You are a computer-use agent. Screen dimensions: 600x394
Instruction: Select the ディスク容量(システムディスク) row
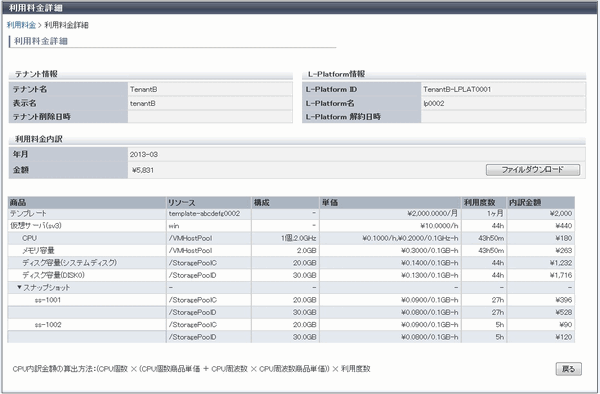[291, 263]
